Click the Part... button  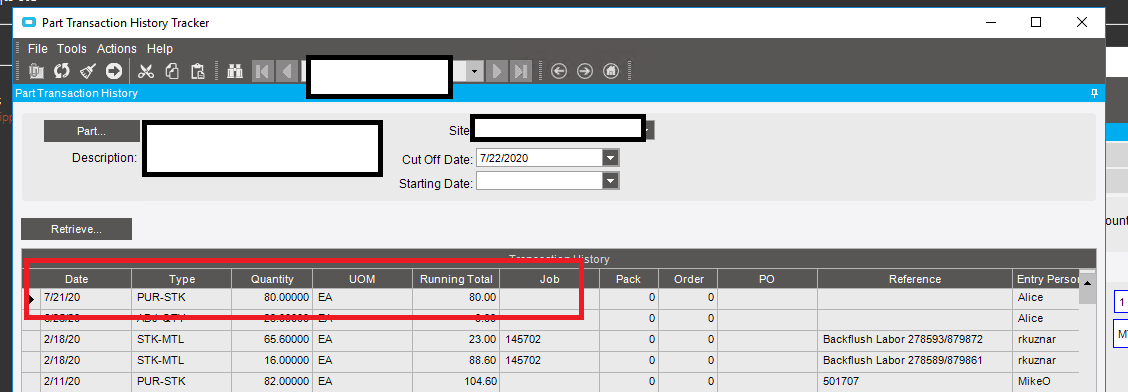pos(92,132)
